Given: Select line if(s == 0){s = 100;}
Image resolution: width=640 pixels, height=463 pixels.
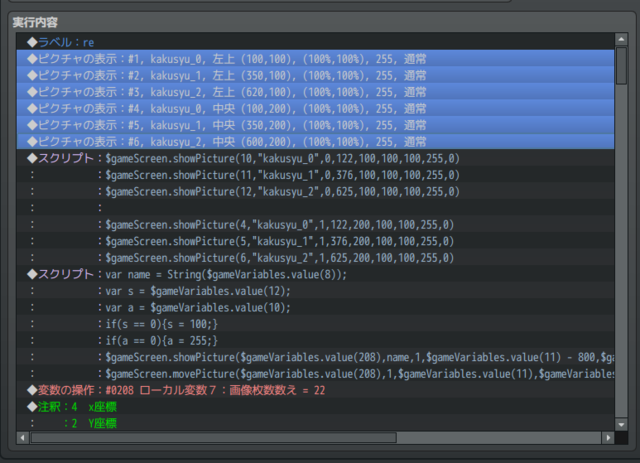Looking at the screenshot, I should tap(315, 324).
